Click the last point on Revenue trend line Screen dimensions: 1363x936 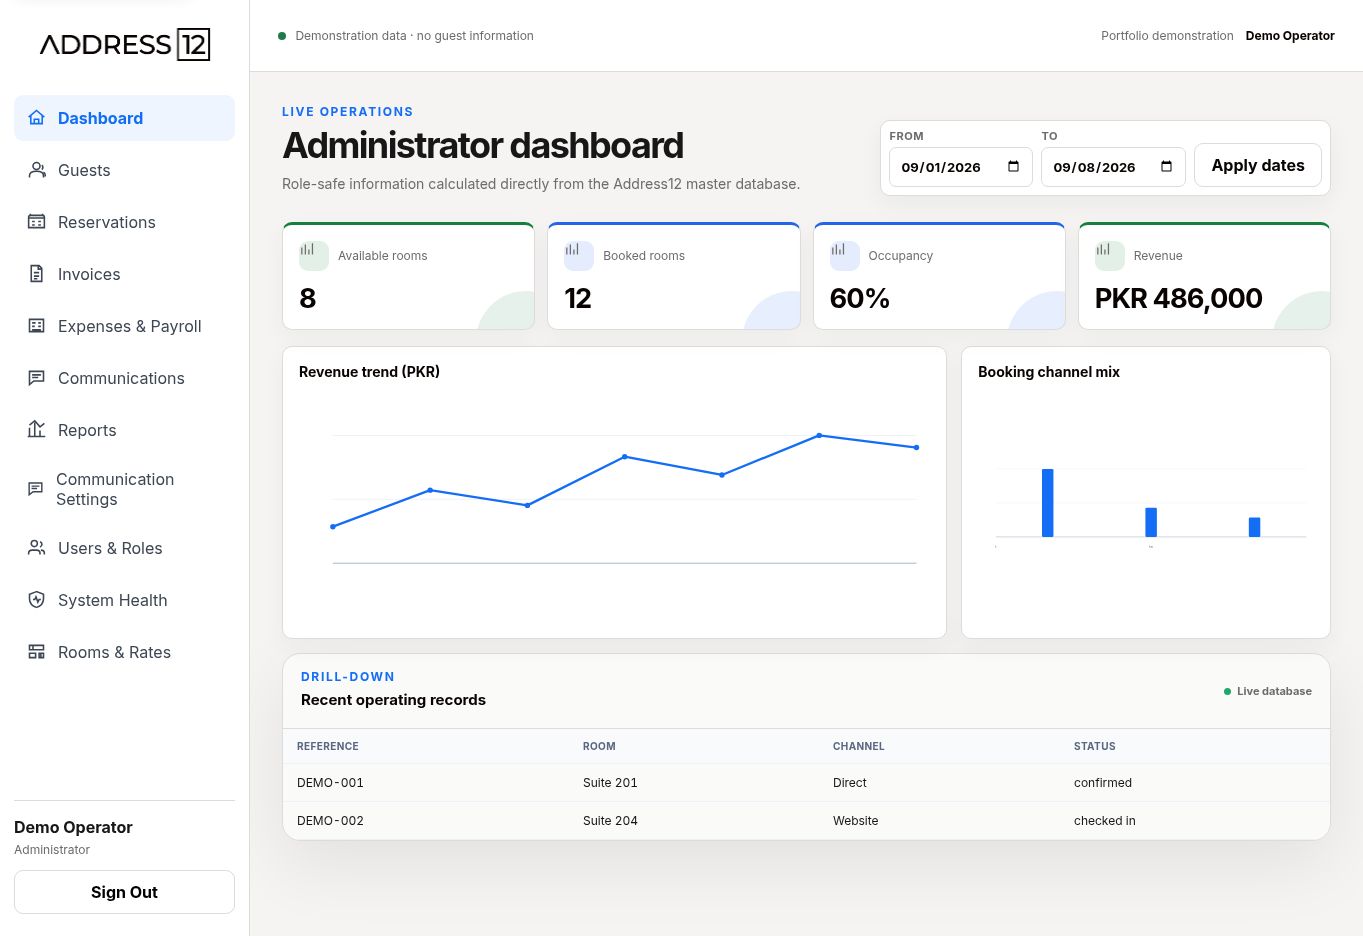click(x=917, y=447)
